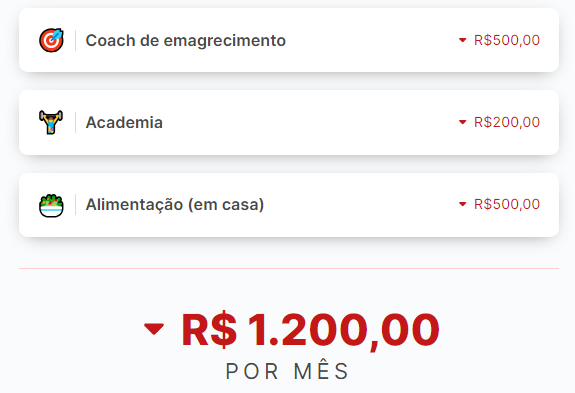Click the salad bowl emoji icon

coord(51,205)
